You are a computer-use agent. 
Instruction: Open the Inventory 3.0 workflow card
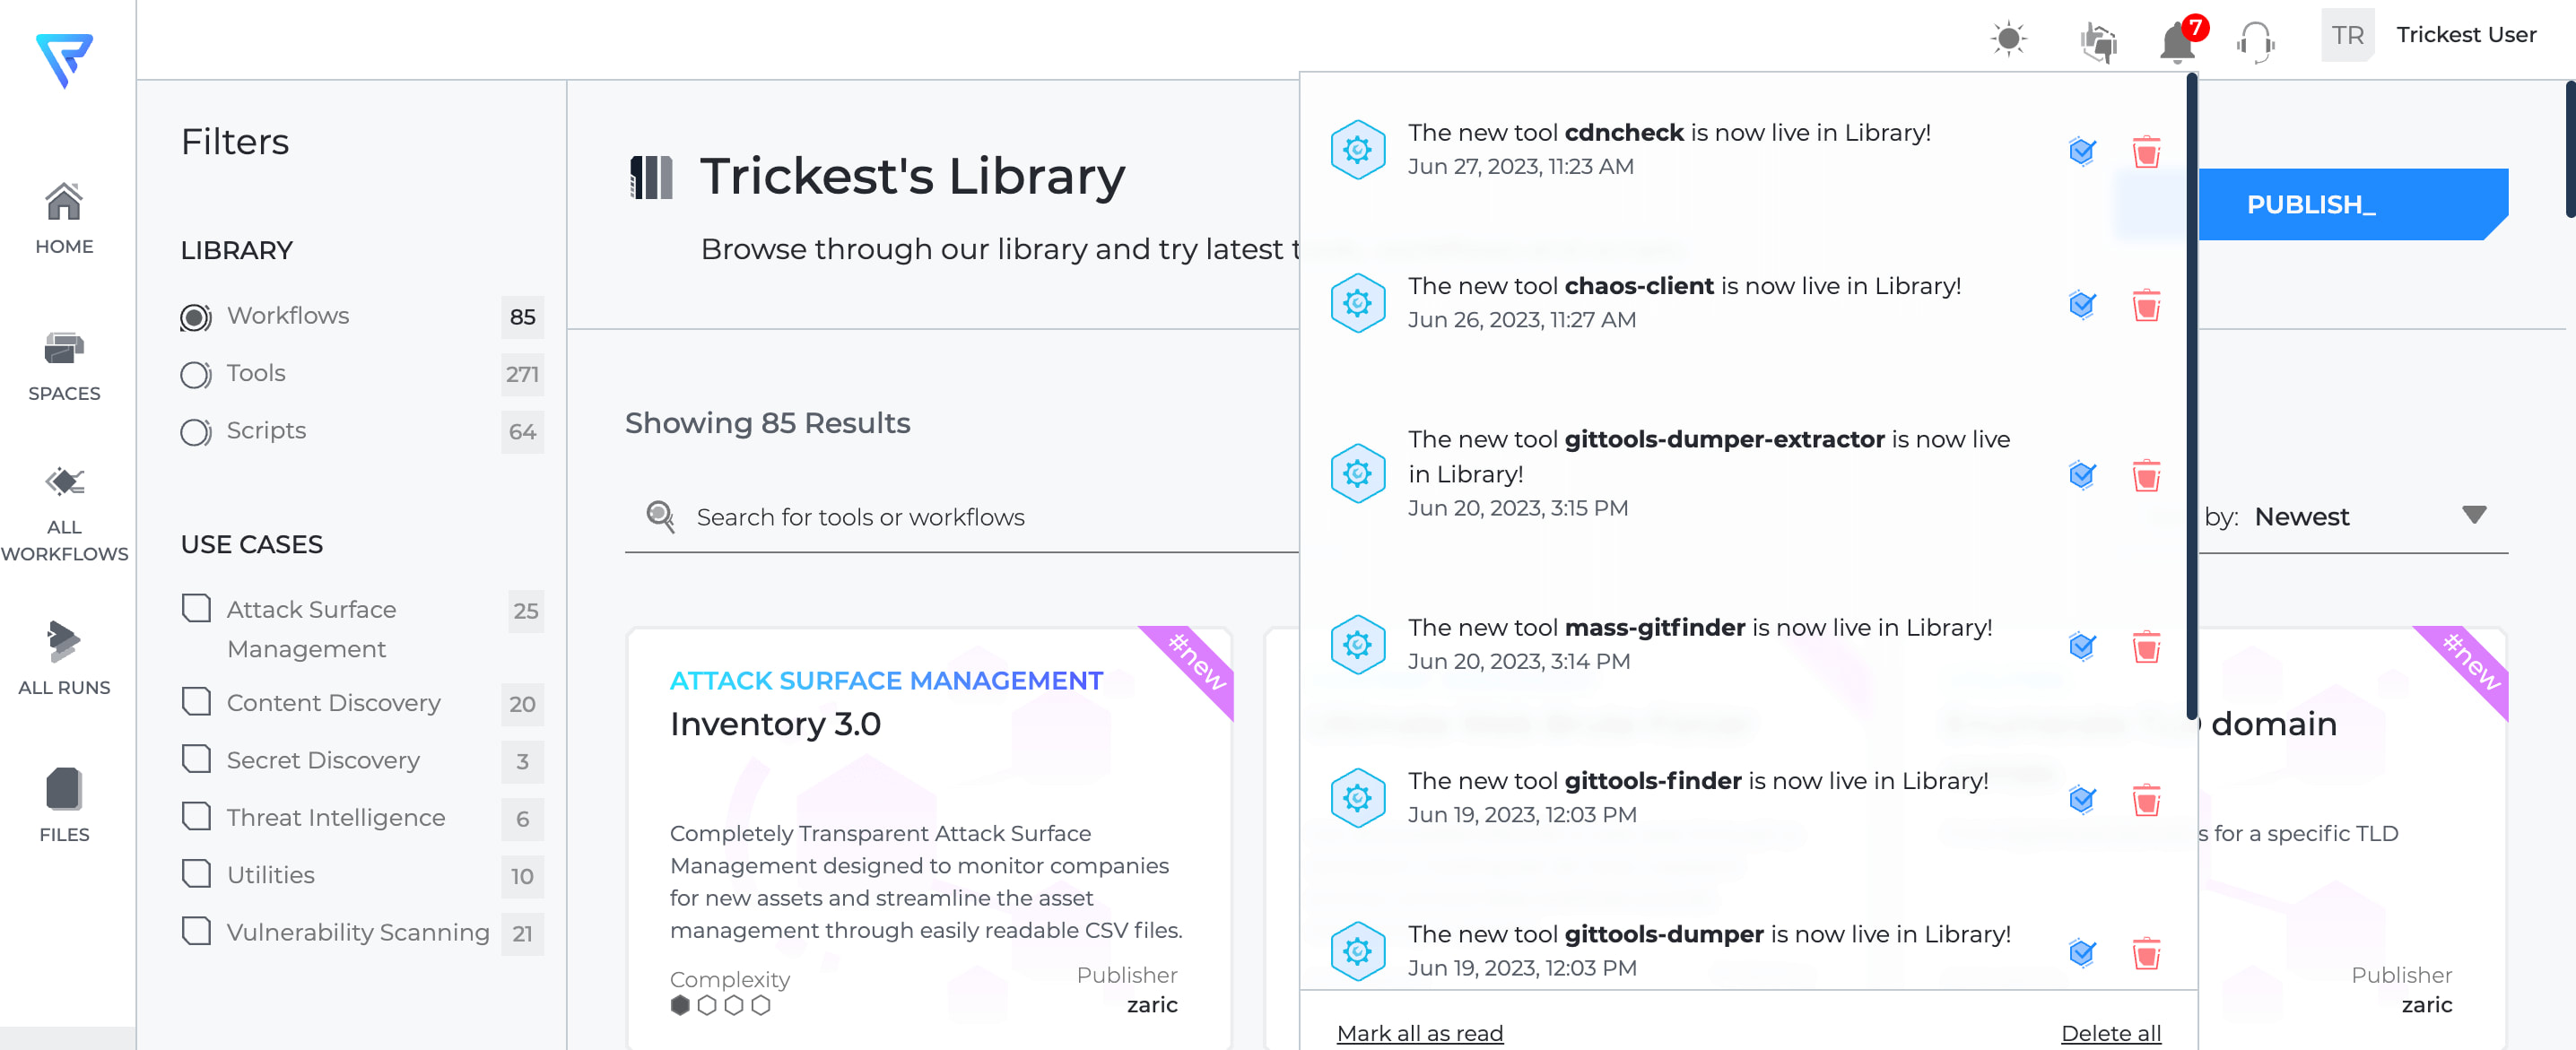[x=929, y=838]
